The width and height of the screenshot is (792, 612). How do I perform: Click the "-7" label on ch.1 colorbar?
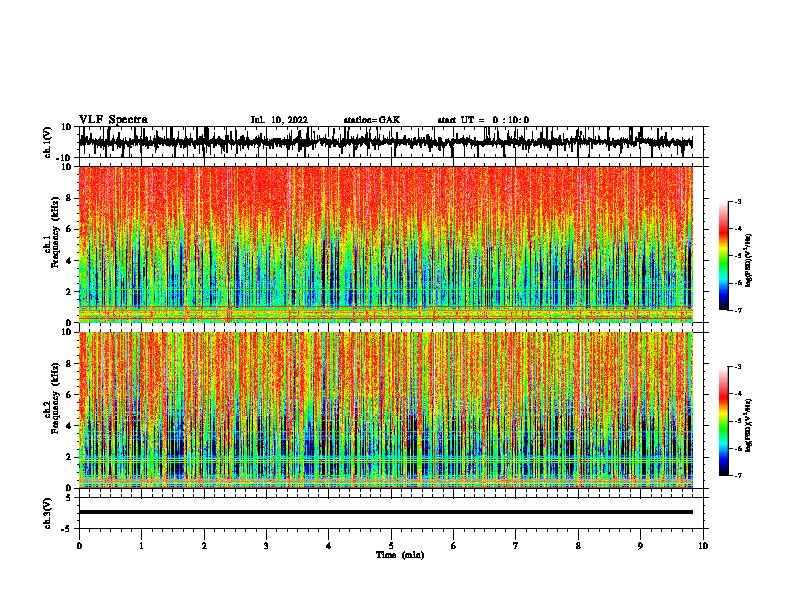[x=737, y=310]
